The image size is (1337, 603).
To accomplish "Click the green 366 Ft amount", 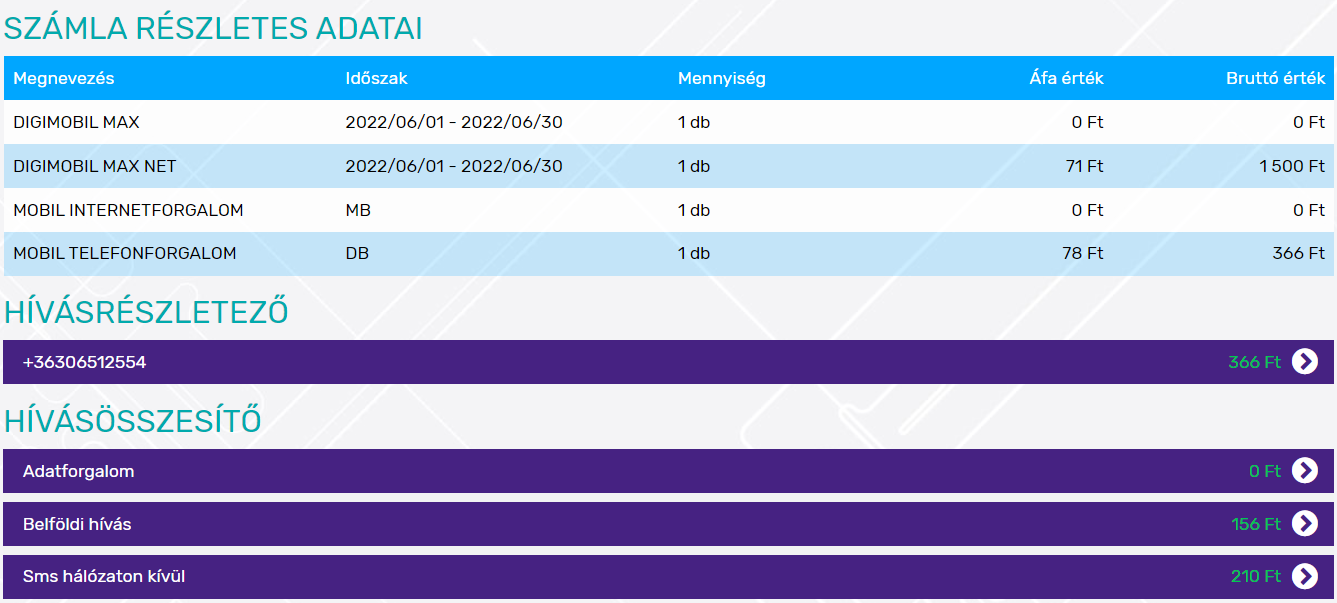I will click(x=1254, y=362).
